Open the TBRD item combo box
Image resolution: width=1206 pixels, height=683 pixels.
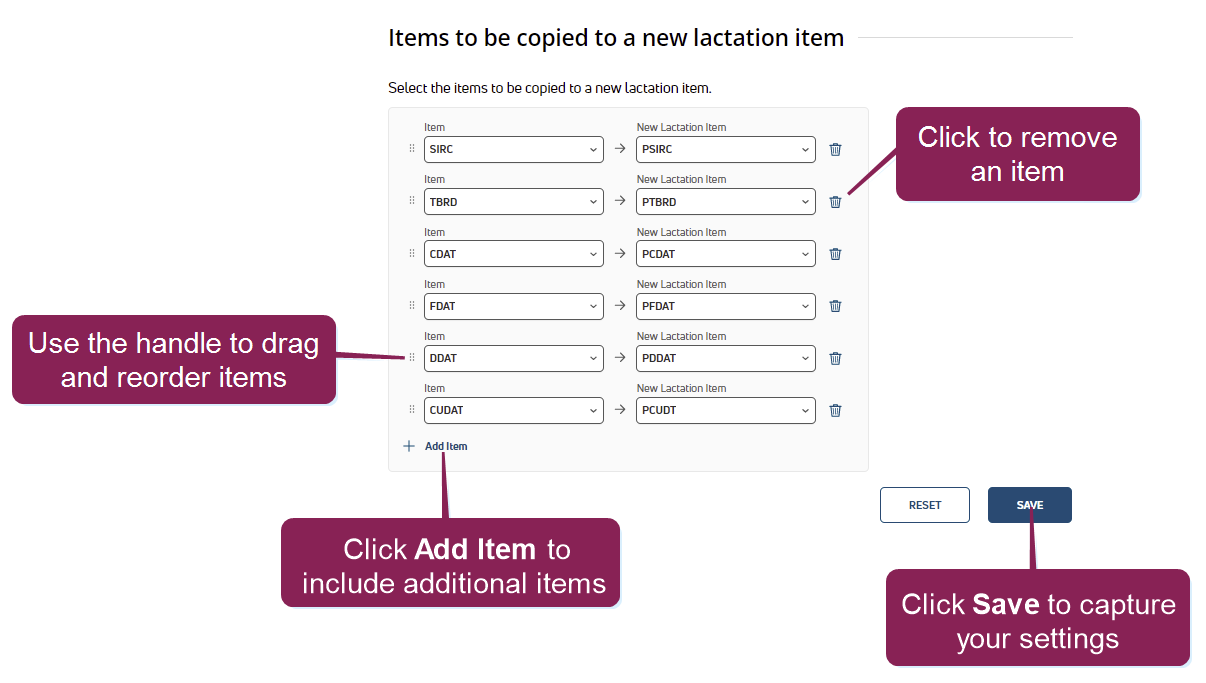pos(513,202)
